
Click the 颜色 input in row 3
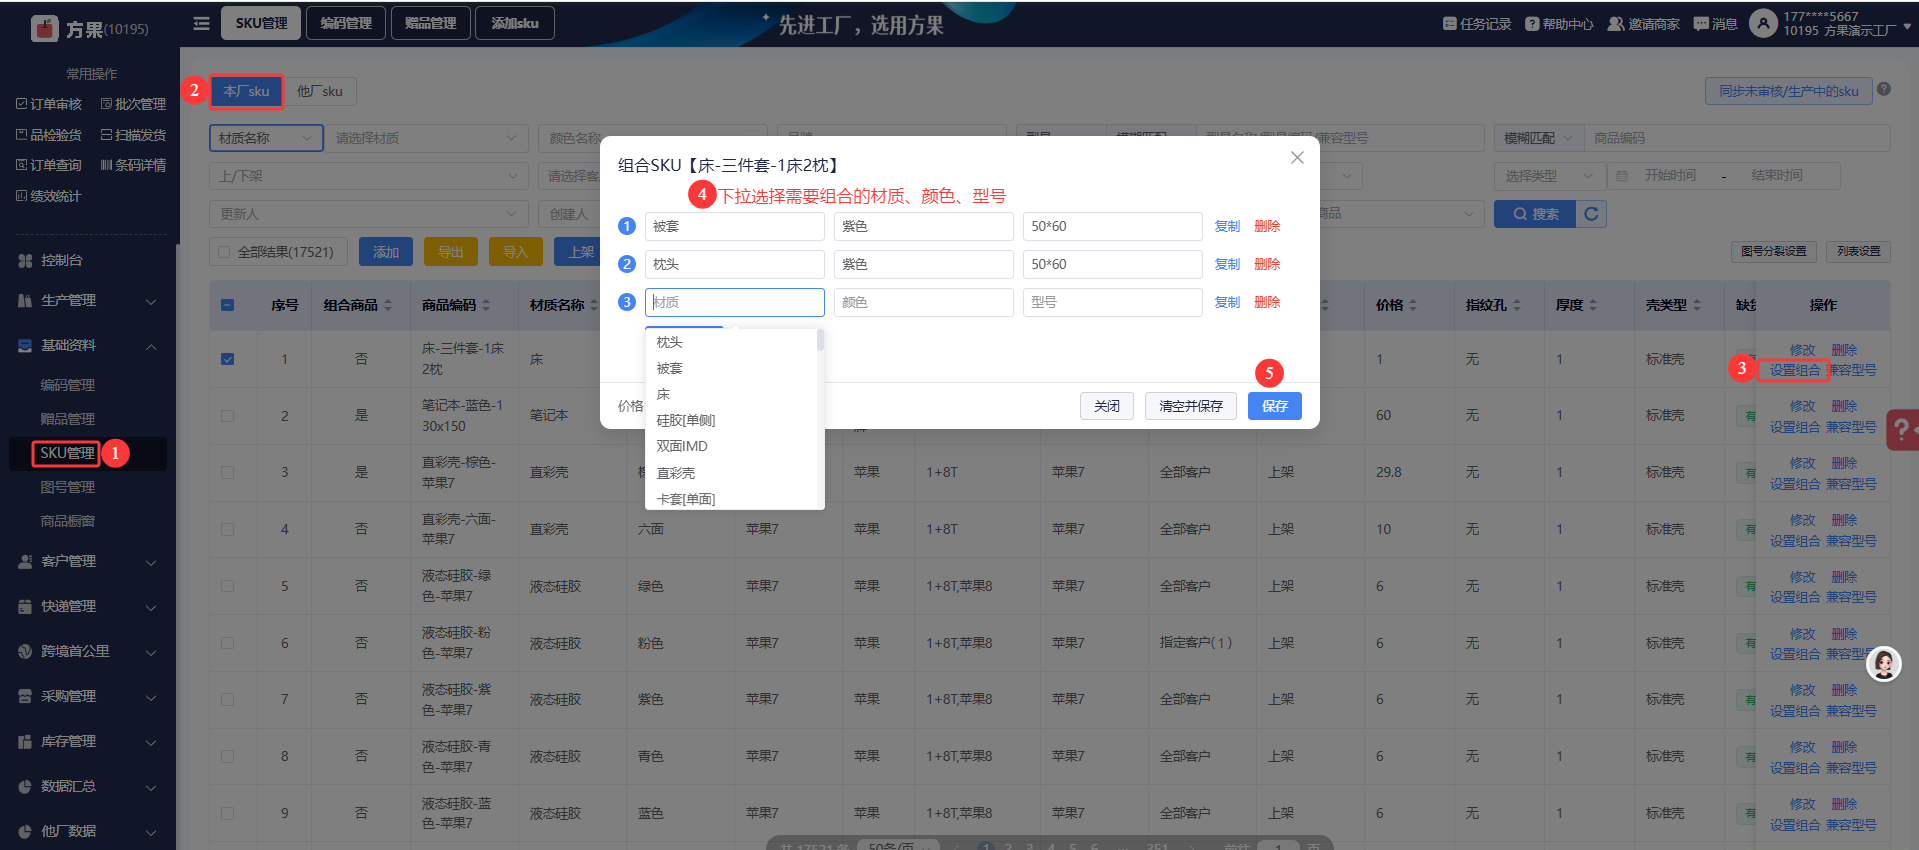click(922, 302)
